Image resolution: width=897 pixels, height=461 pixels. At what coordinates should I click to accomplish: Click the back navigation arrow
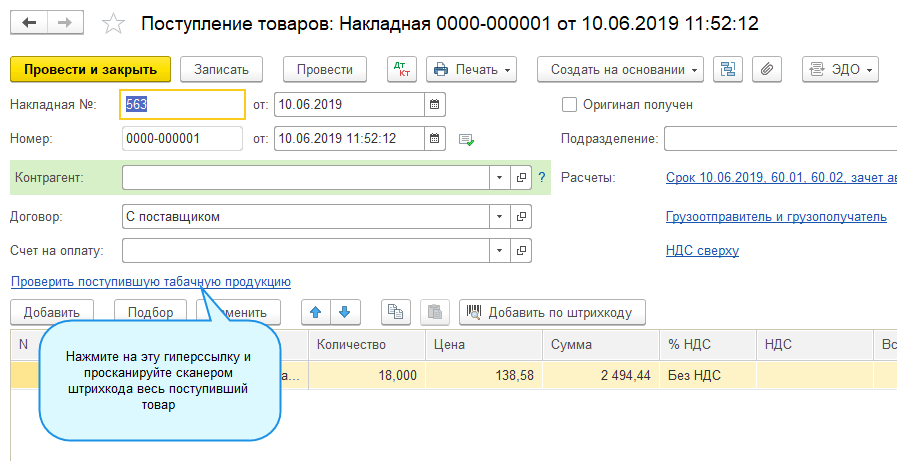coord(29,22)
